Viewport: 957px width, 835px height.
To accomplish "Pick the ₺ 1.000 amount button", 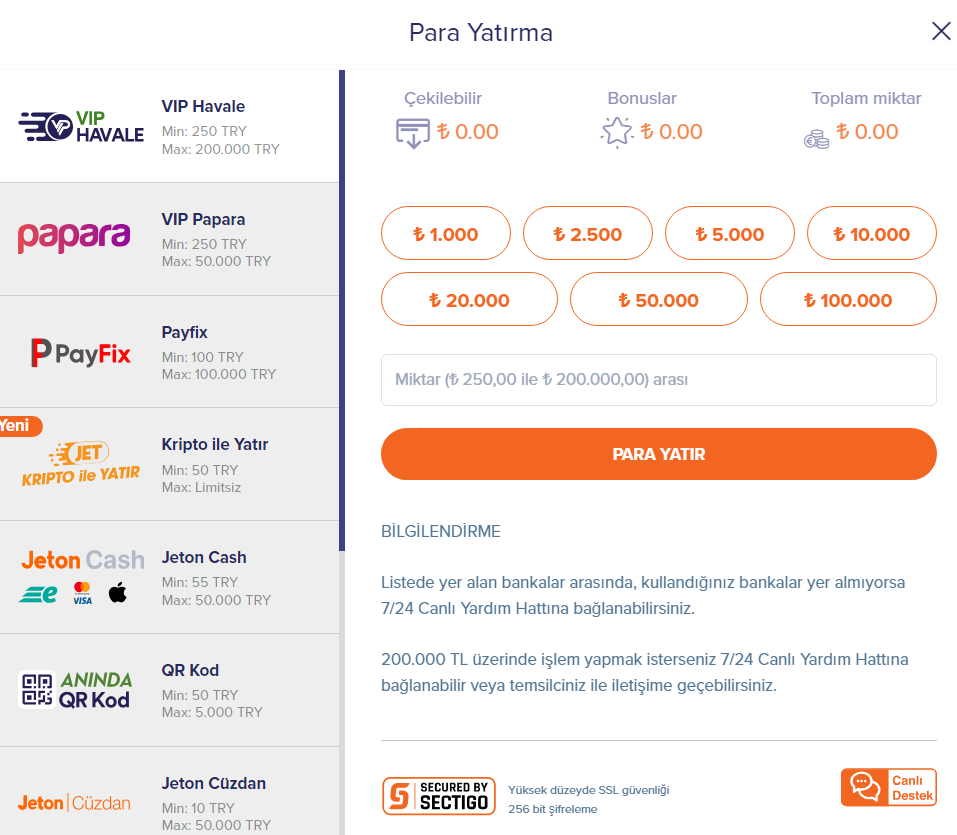I will tap(446, 233).
